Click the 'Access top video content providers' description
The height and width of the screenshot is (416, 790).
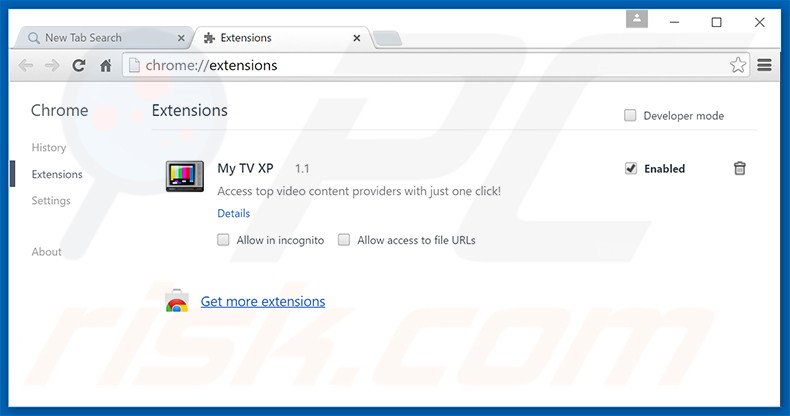[359, 191]
